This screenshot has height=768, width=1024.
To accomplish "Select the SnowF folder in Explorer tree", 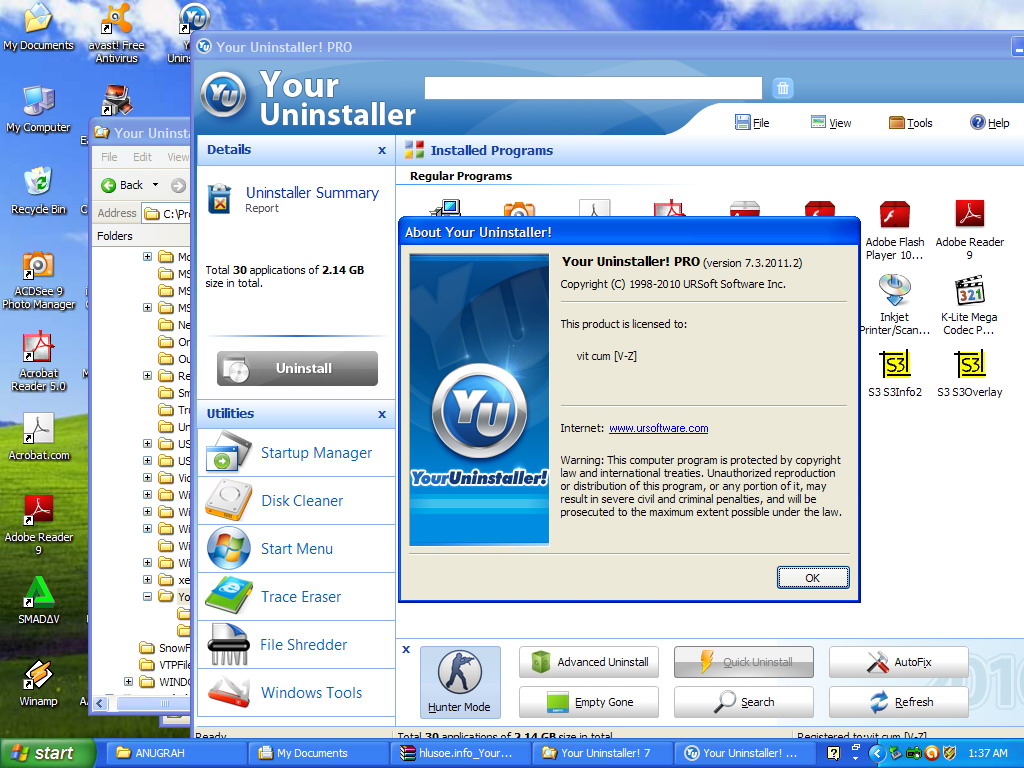I will click(166, 648).
